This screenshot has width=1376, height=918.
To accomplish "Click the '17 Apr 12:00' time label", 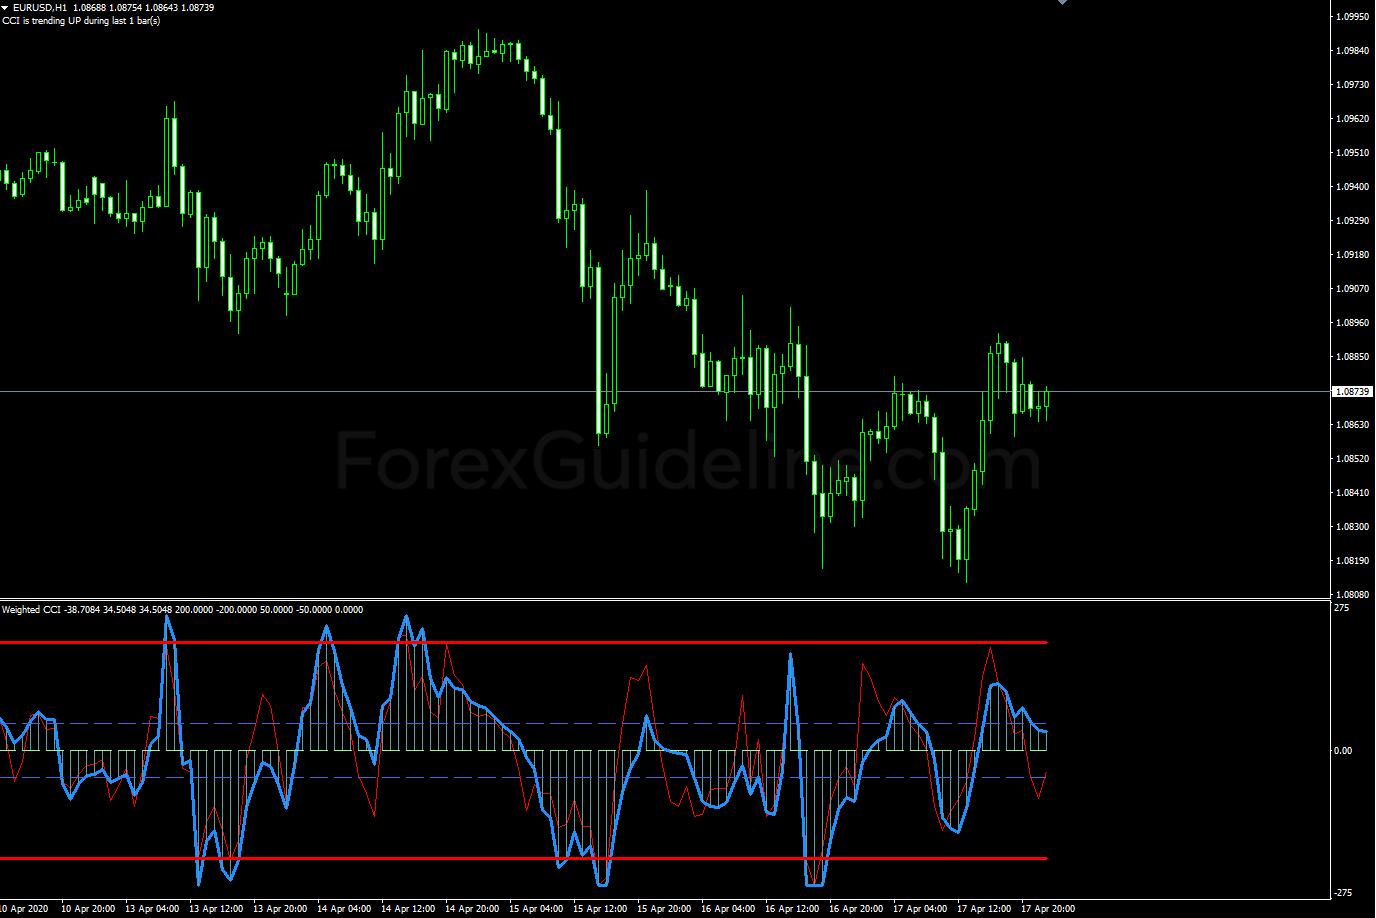I will (x=984, y=909).
